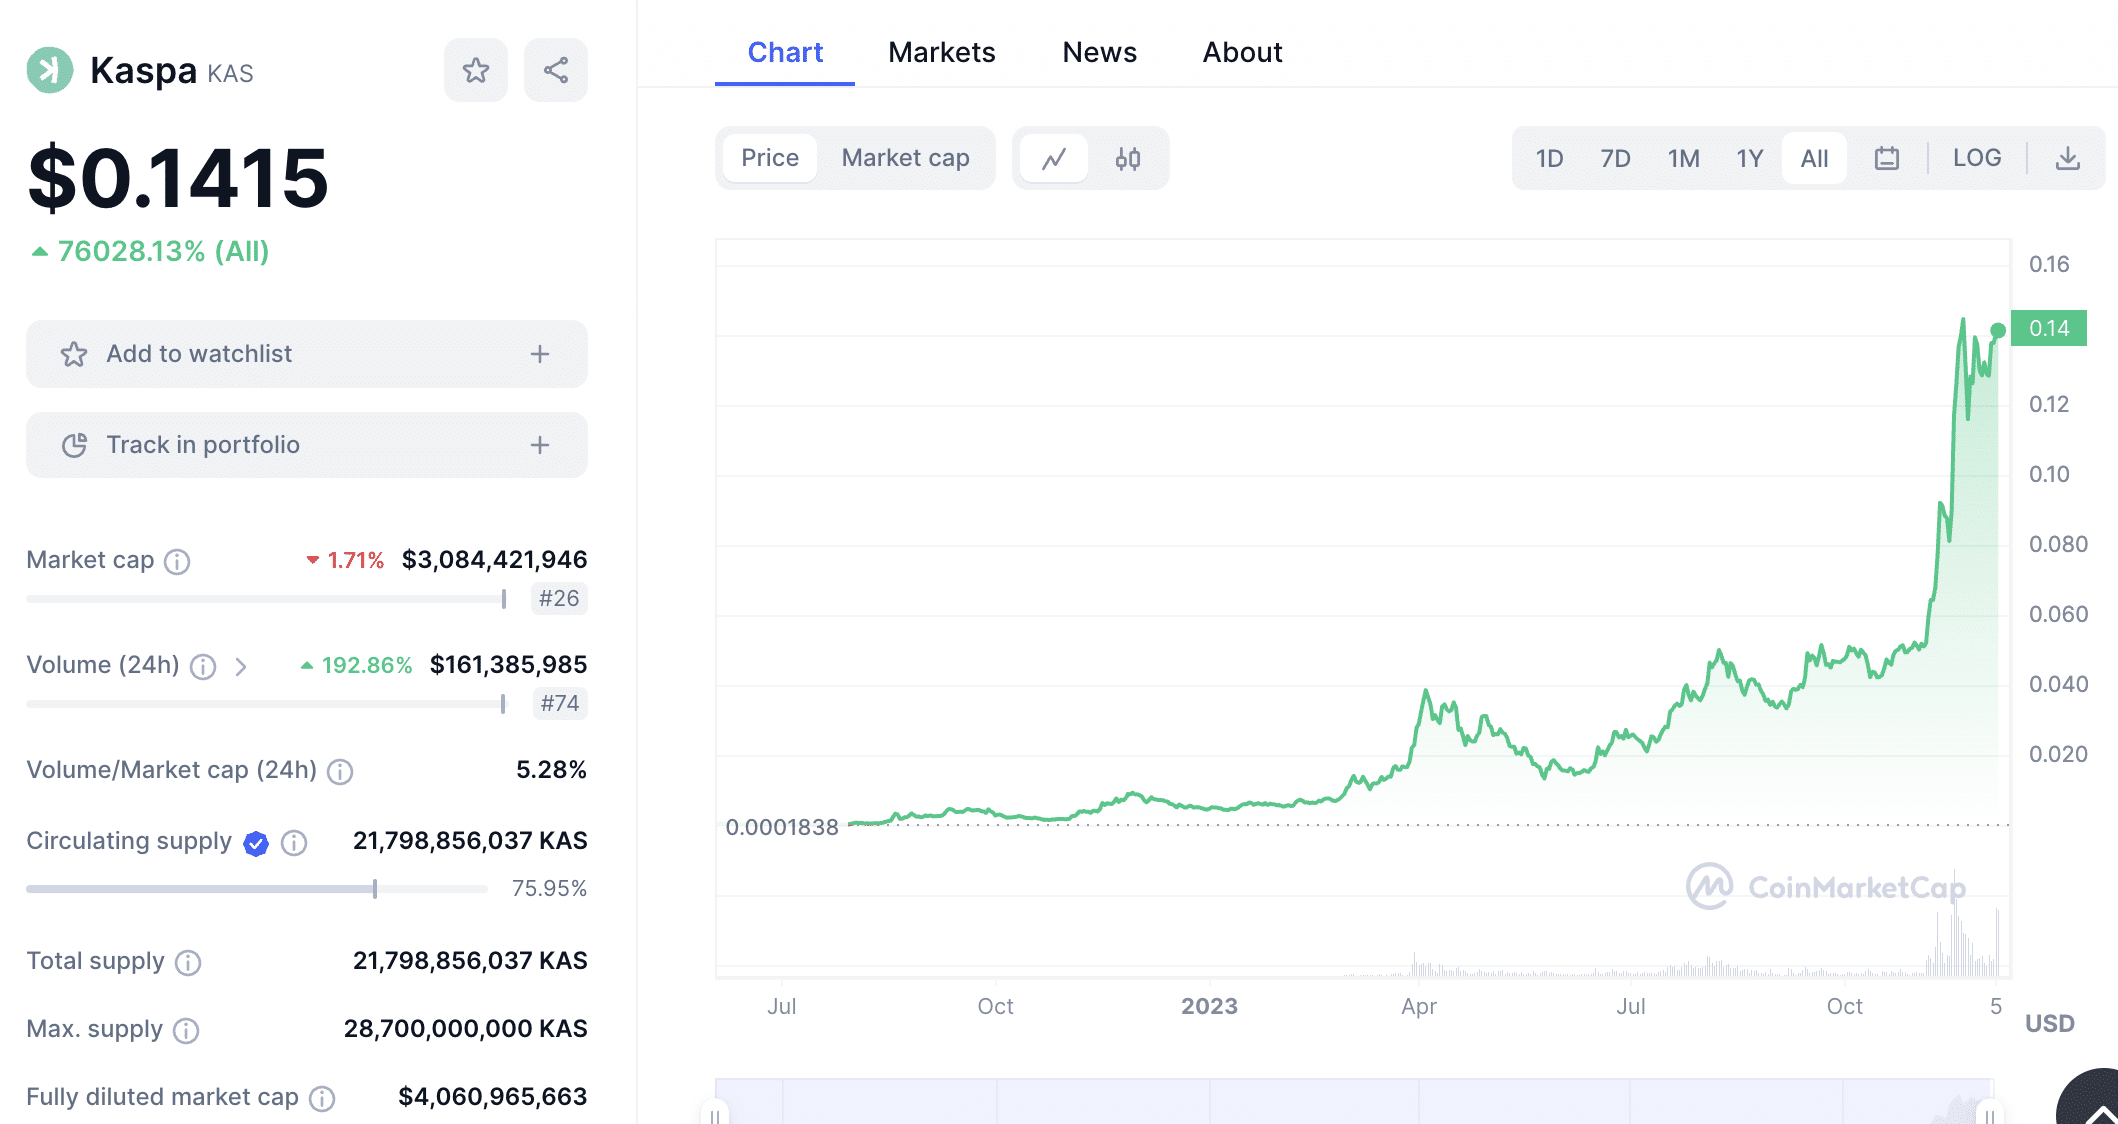Select the 7D time range
Screen dimensions: 2118x1124
tap(1615, 158)
